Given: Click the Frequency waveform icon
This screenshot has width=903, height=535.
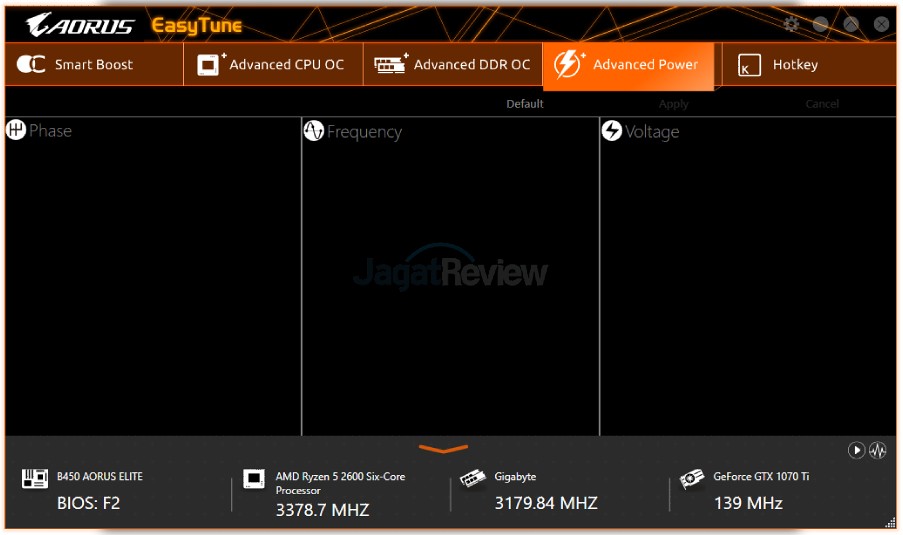Looking at the screenshot, I should pyautogui.click(x=314, y=131).
